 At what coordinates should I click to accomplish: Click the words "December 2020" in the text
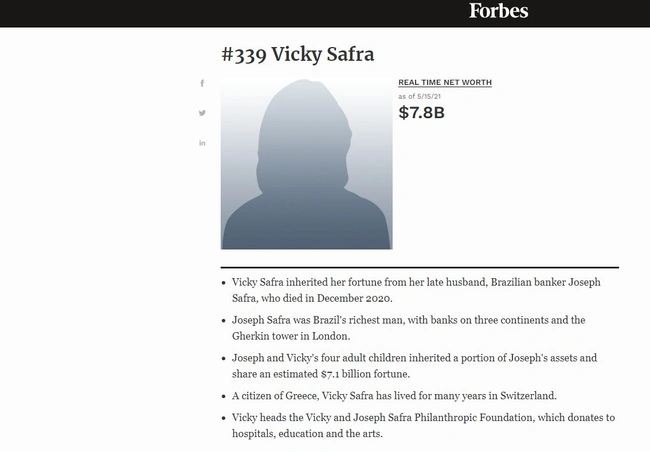[356, 298]
